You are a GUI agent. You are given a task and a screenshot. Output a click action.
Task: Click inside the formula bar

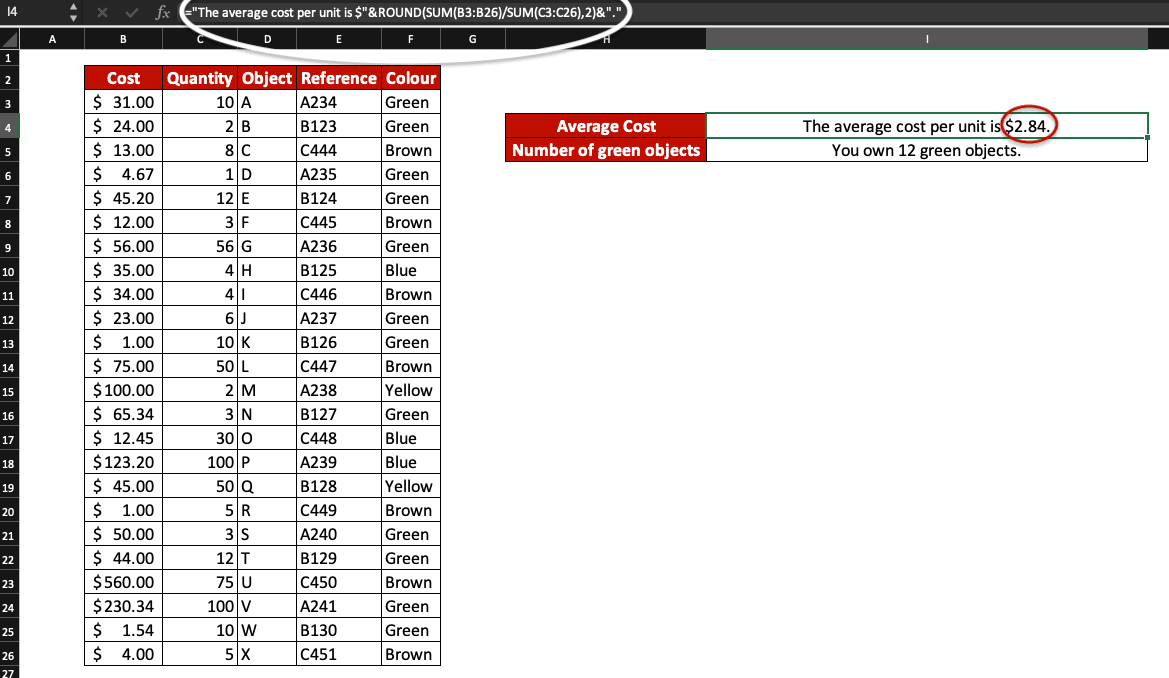[400, 14]
